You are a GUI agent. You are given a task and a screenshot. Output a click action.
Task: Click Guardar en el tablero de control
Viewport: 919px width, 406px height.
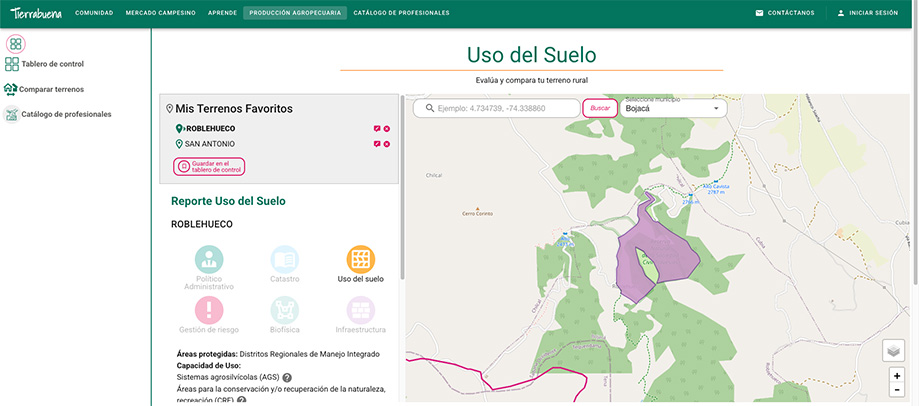209,166
